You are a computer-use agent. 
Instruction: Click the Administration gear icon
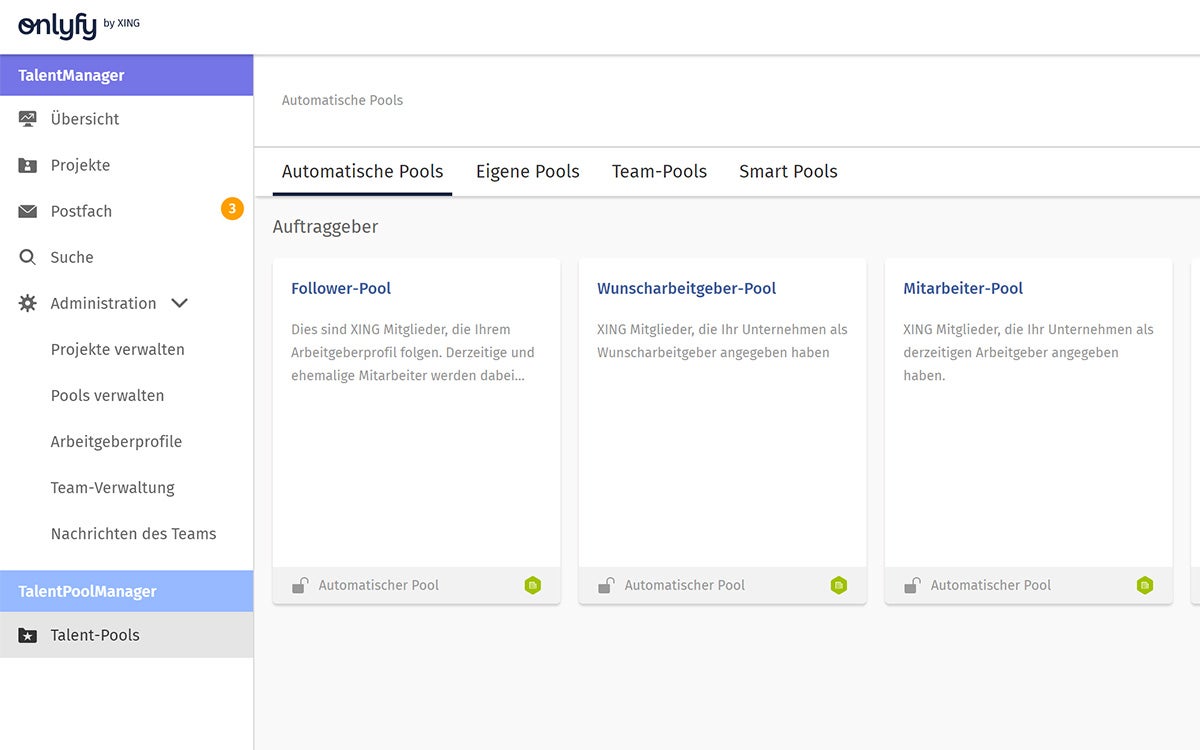pos(28,303)
